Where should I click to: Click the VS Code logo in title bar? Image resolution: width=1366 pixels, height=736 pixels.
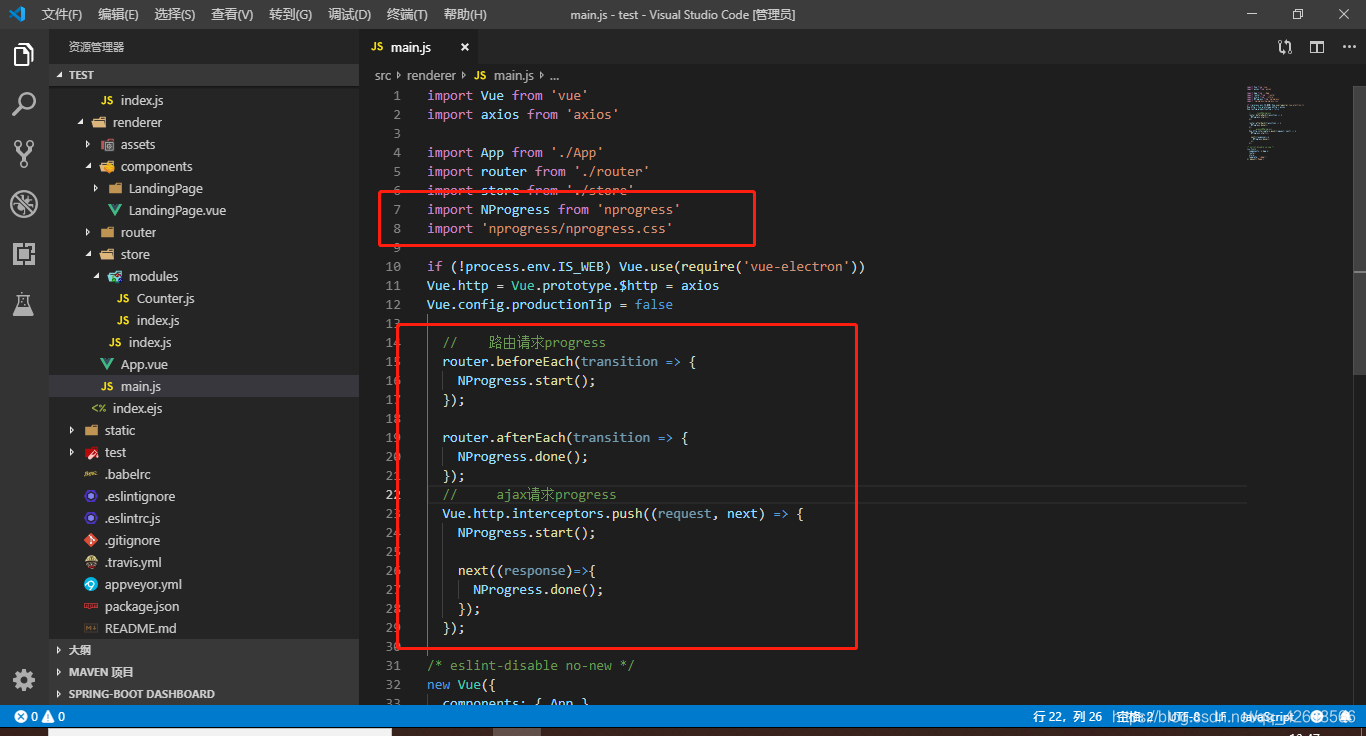pyautogui.click(x=17, y=14)
